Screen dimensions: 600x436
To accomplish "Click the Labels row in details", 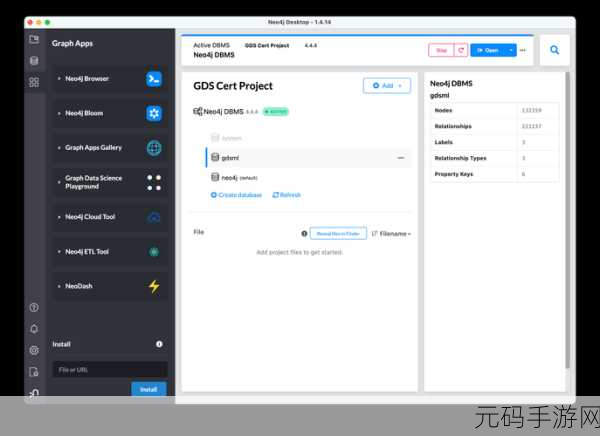I will point(494,142).
